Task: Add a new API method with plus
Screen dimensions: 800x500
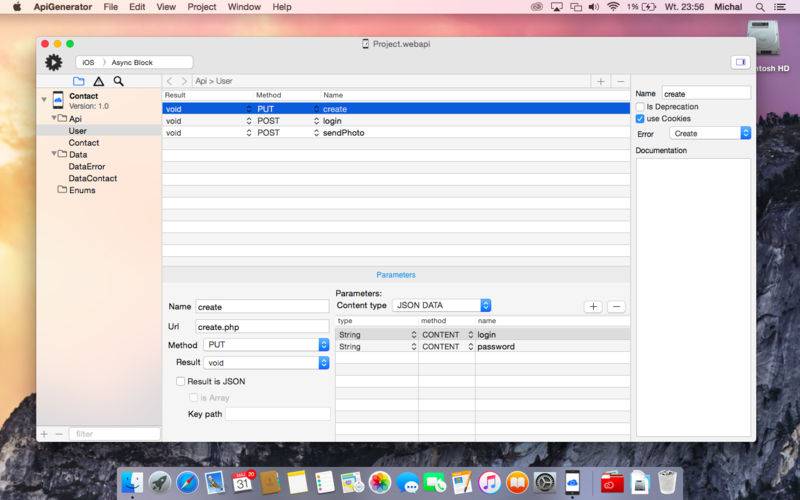Action: pos(601,81)
